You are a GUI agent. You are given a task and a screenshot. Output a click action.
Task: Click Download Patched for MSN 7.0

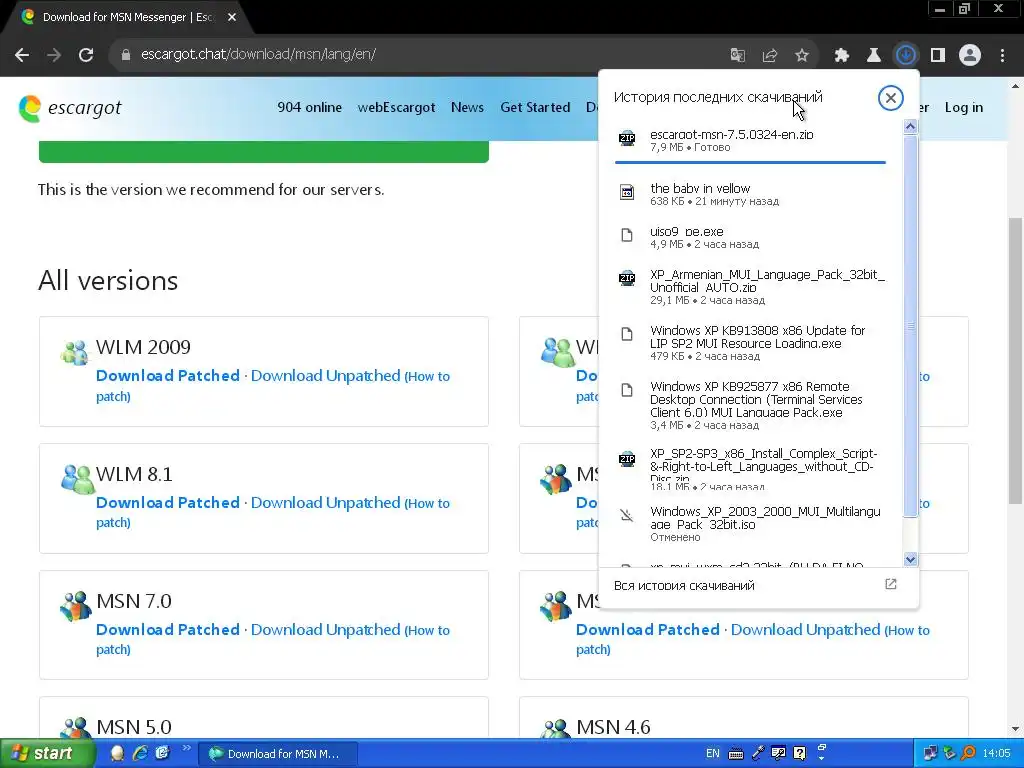(x=168, y=630)
